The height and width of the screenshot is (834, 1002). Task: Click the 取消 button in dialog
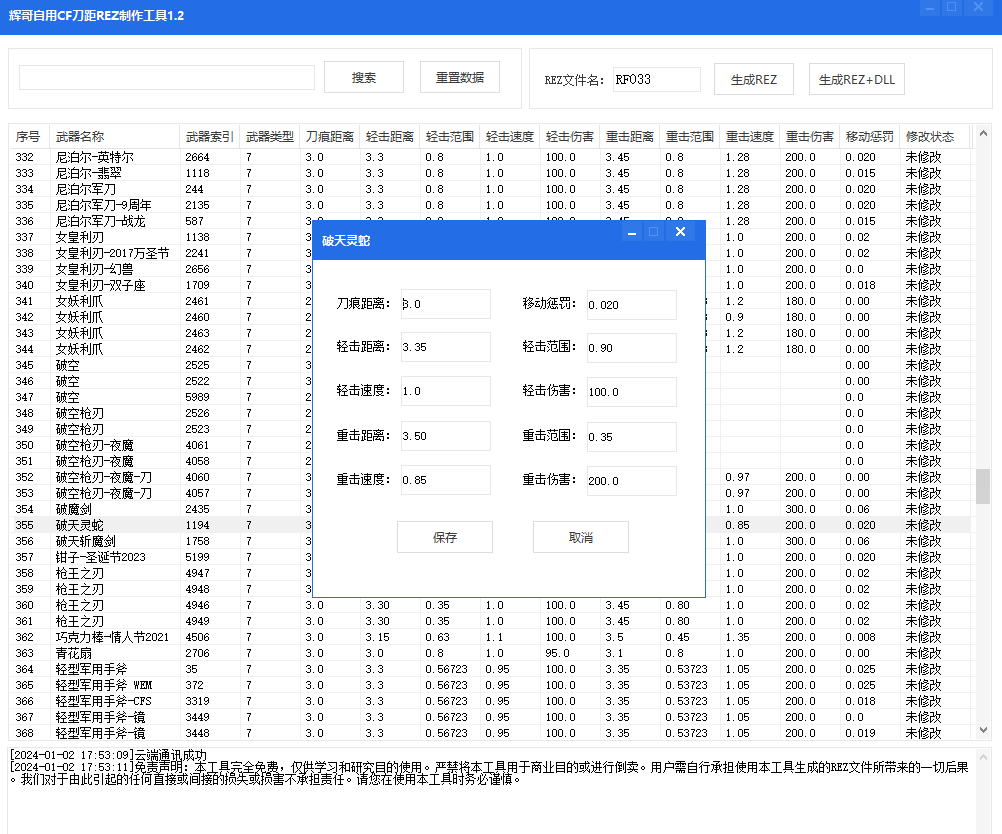(x=580, y=537)
